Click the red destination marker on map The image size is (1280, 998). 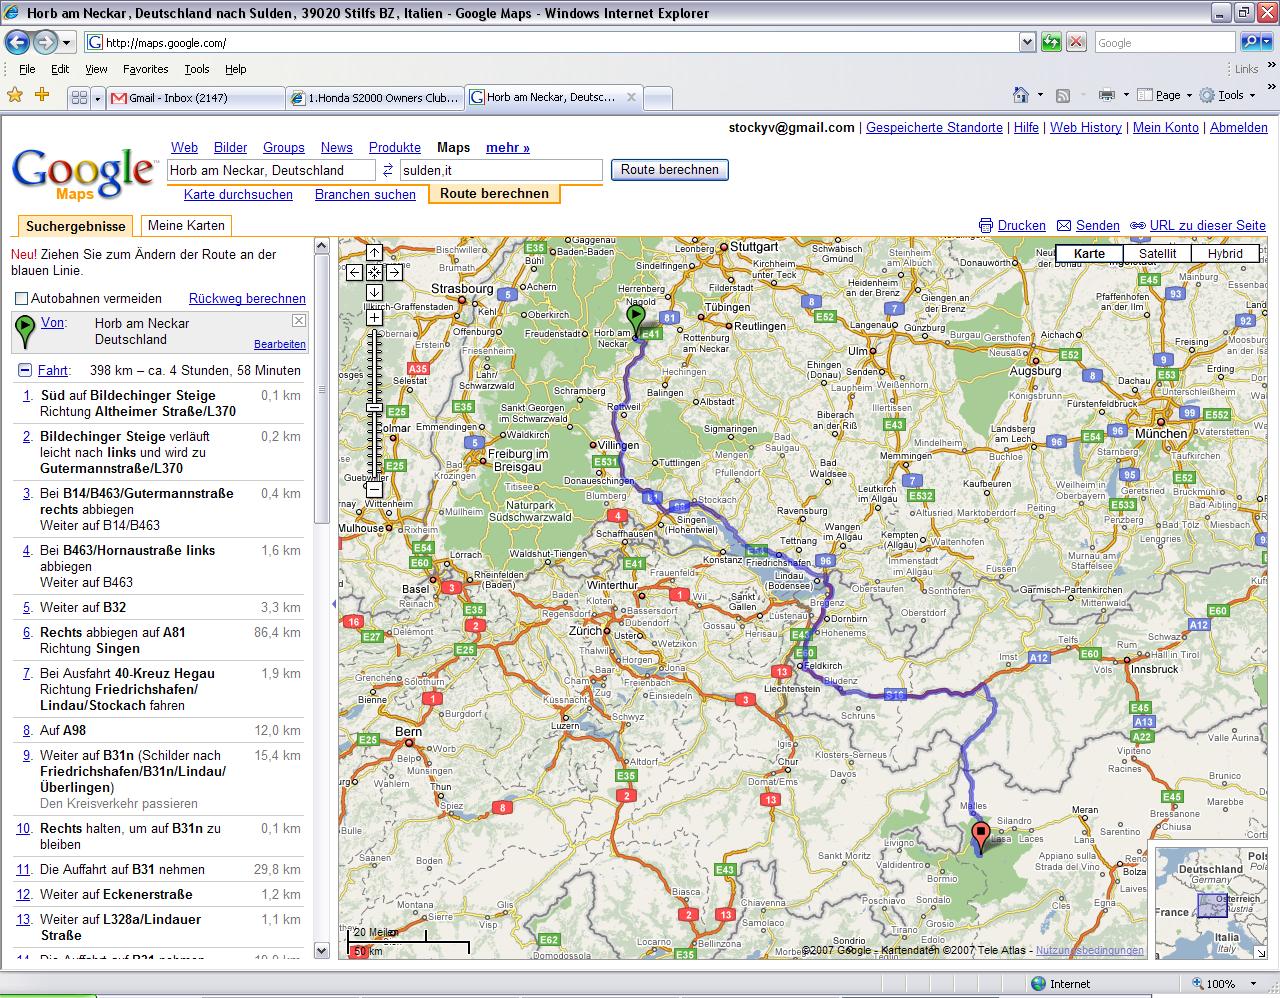click(980, 835)
